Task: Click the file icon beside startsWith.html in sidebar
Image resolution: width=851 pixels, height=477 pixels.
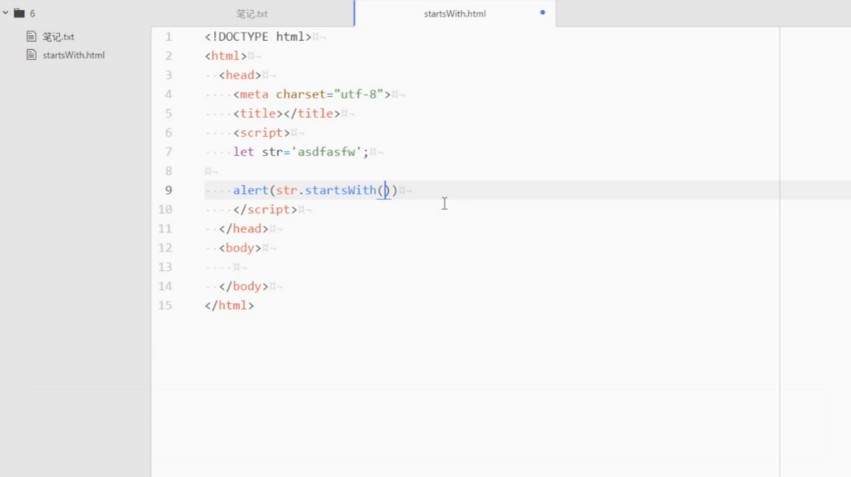Action: (x=31, y=55)
